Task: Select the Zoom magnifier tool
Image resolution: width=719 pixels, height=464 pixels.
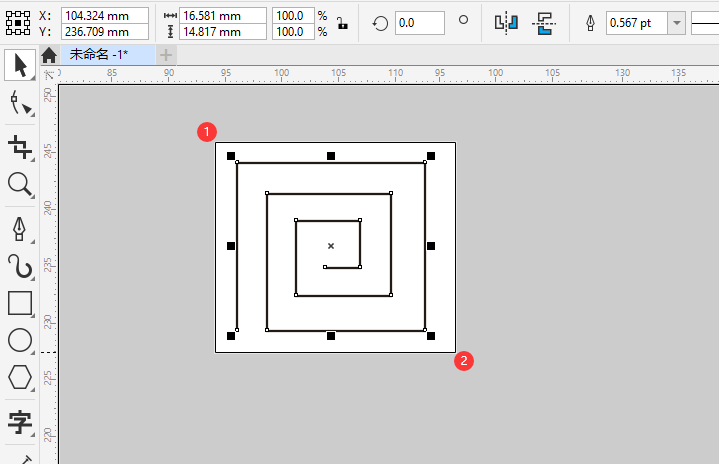Action: (20, 185)
